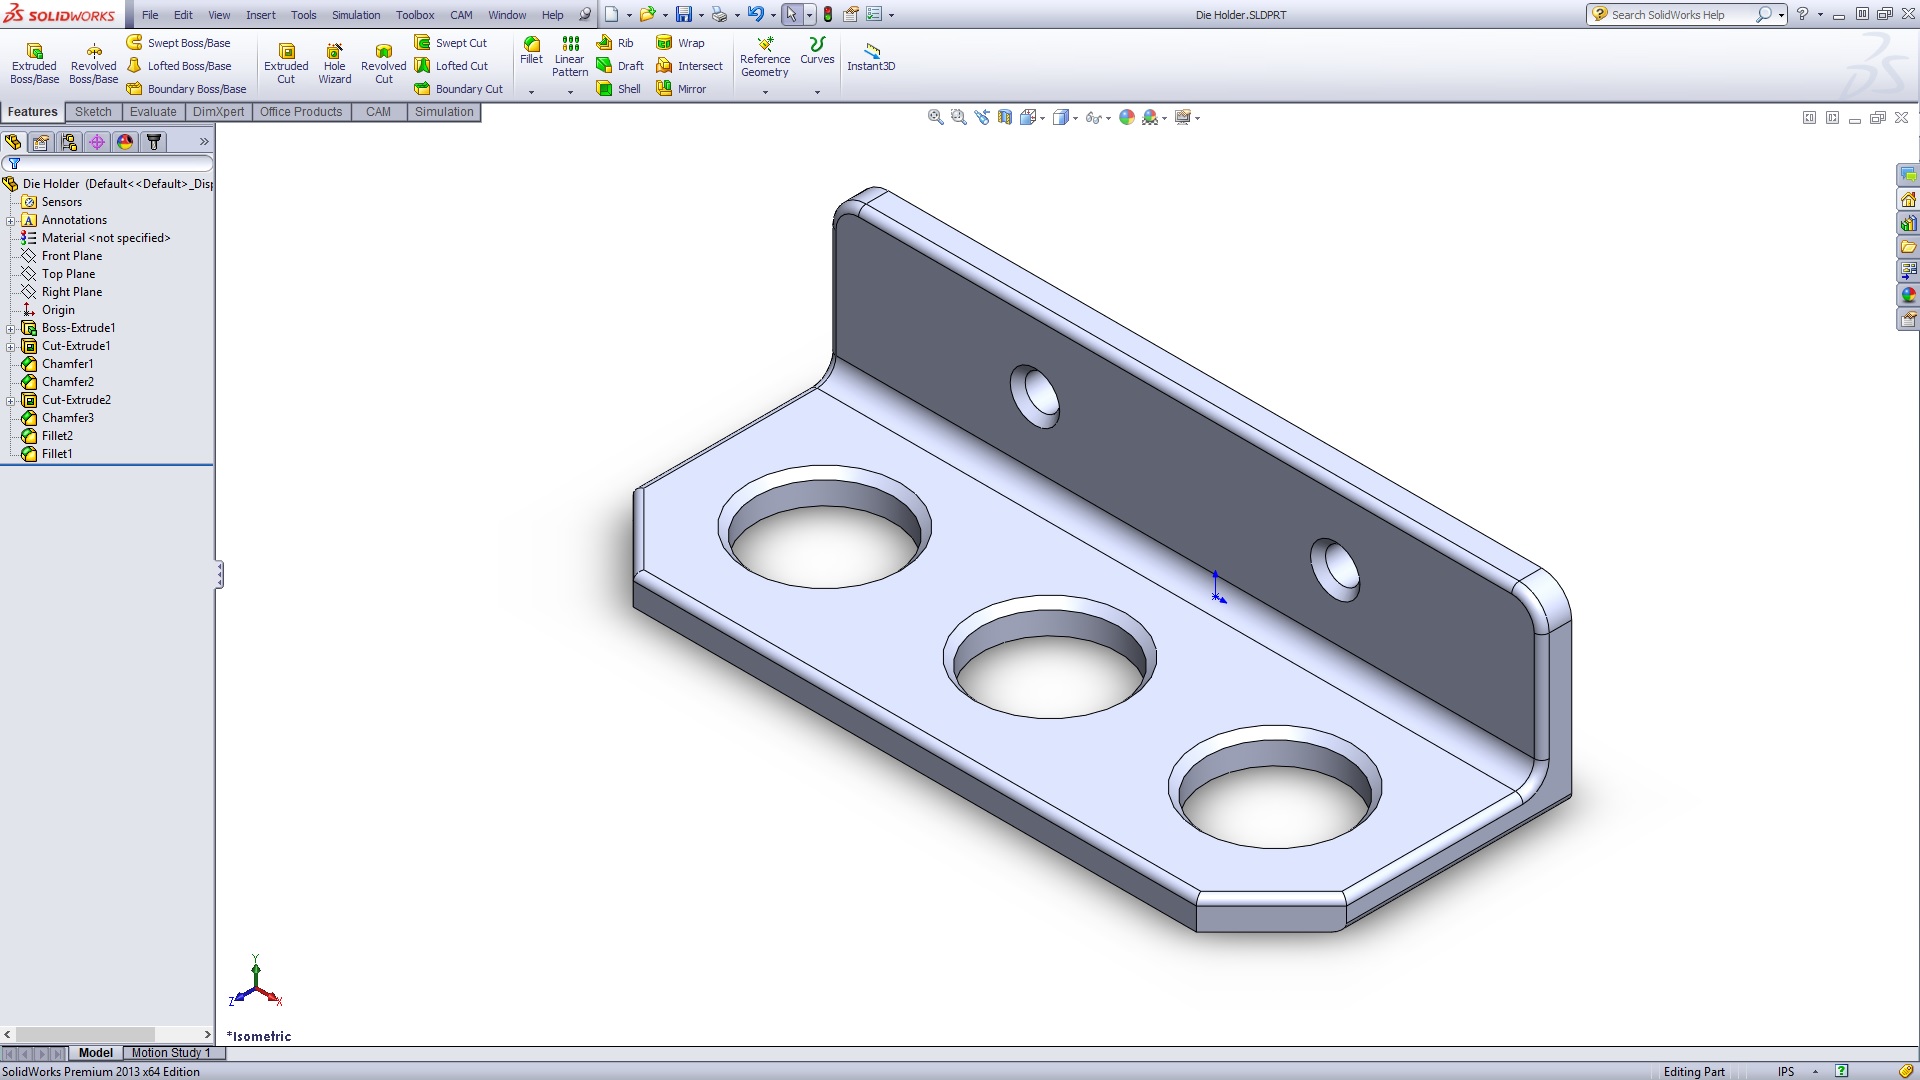Toggle the Select cursor tool

point(791,15)
